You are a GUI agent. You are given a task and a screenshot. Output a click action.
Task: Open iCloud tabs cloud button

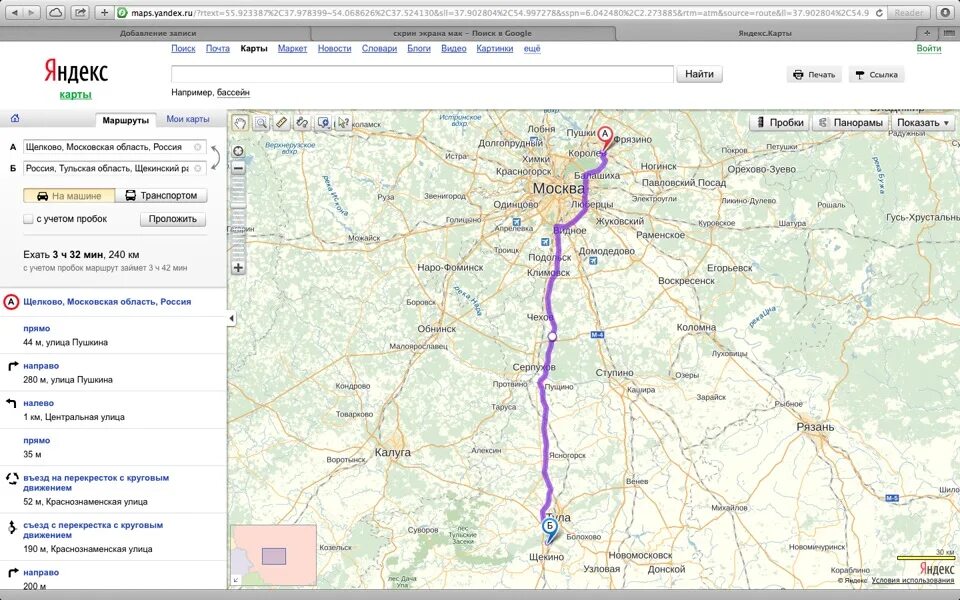(x=55, y=12)
